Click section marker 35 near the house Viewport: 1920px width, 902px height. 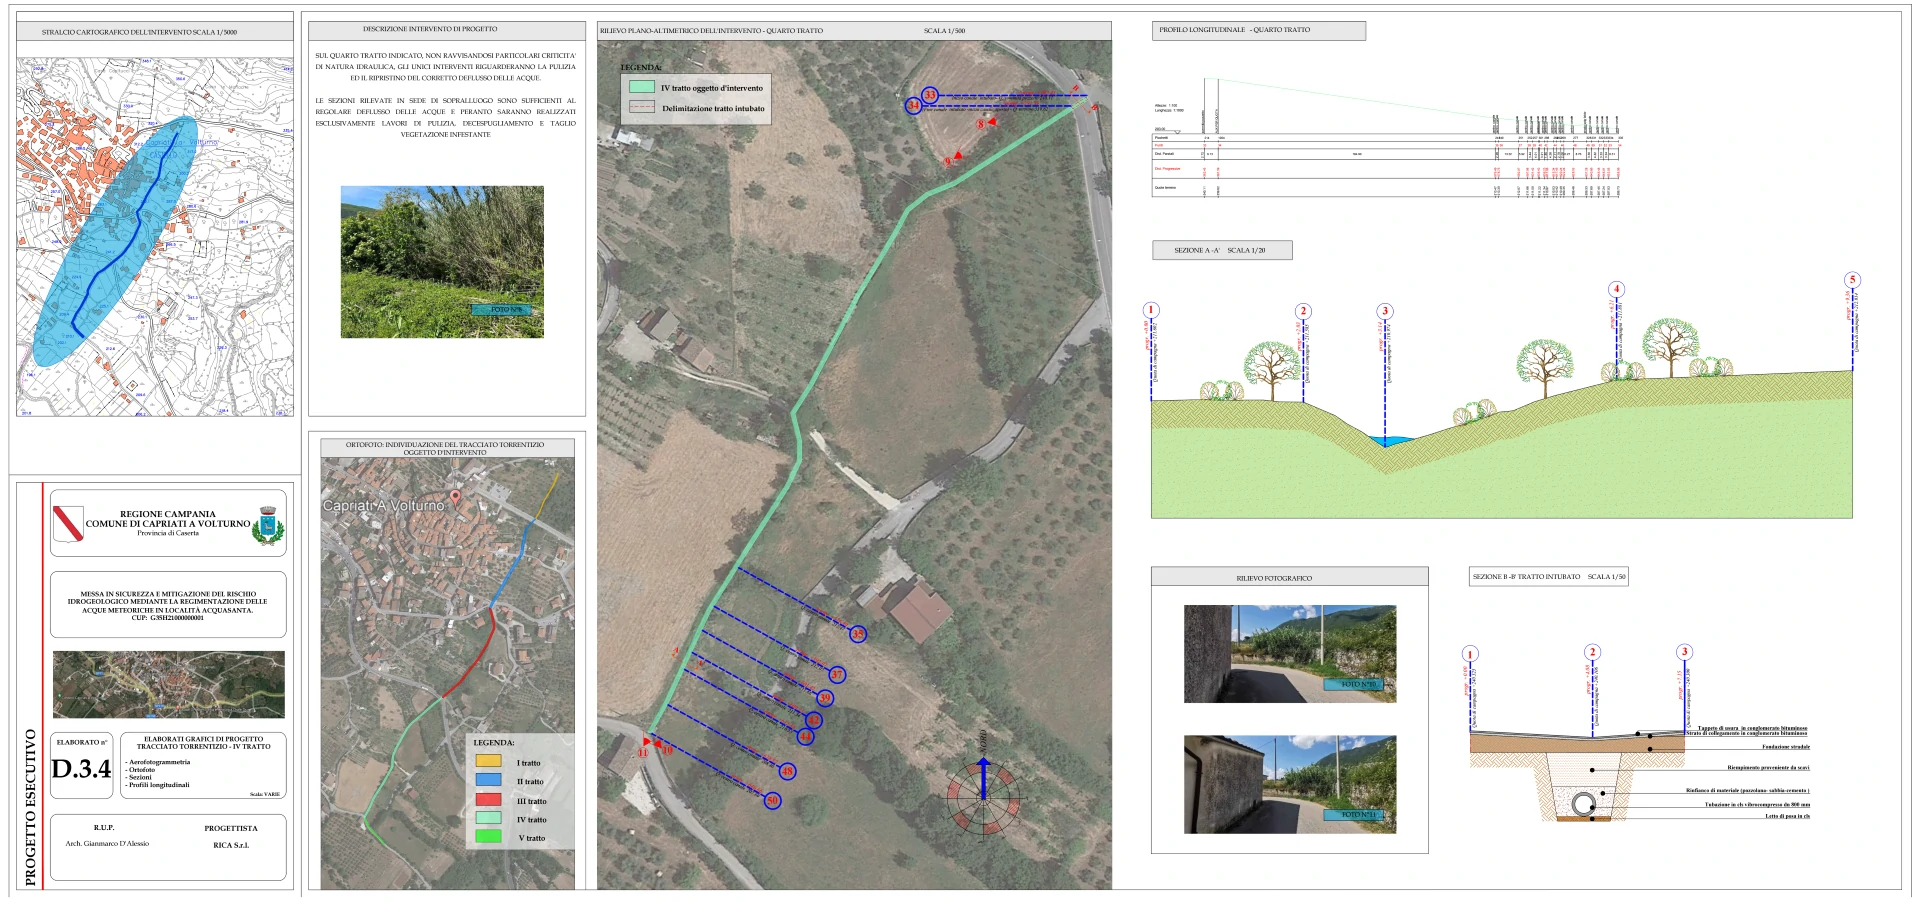(x=857, y=634)
